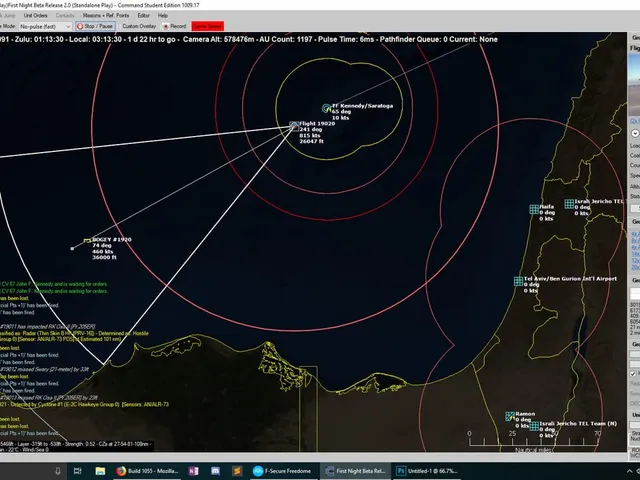This screenshot has width=640, height=480.
Task: Click the nautical miles scale bar
Action: [x=535, y=440]
